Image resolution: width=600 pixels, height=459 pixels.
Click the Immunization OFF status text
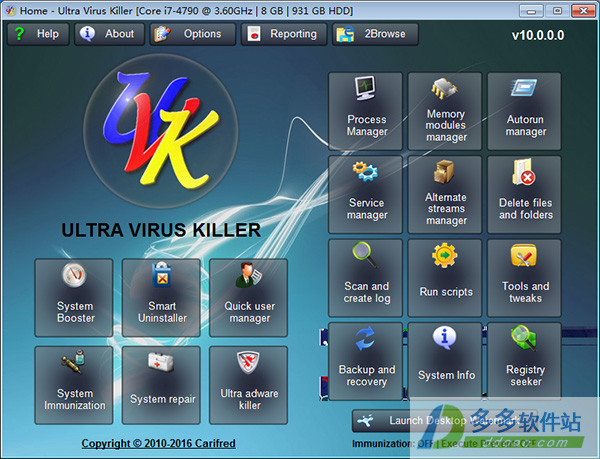coord(393,444)
